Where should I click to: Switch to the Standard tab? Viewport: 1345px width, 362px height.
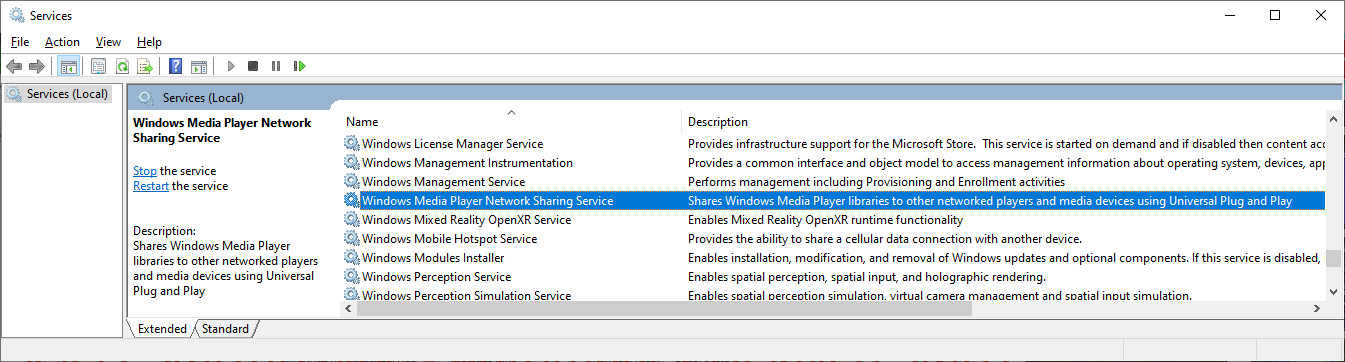pos(225,328)
